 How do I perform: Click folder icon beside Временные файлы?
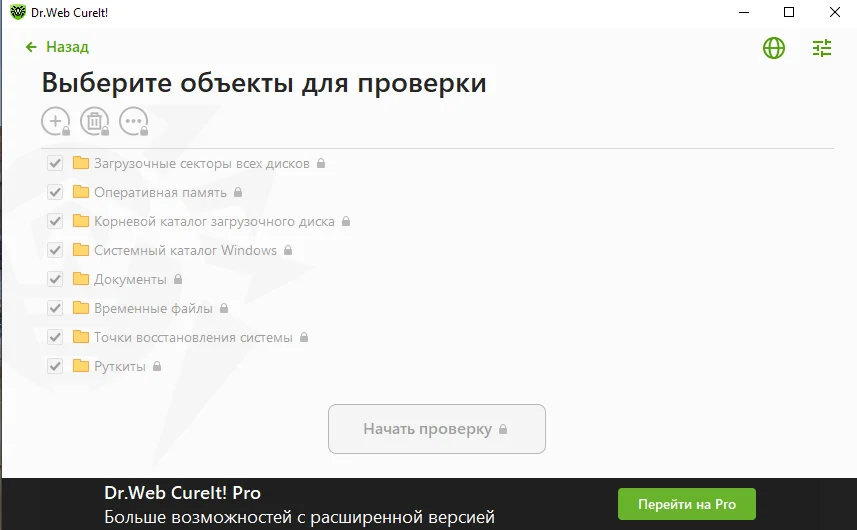pos(81,308)
